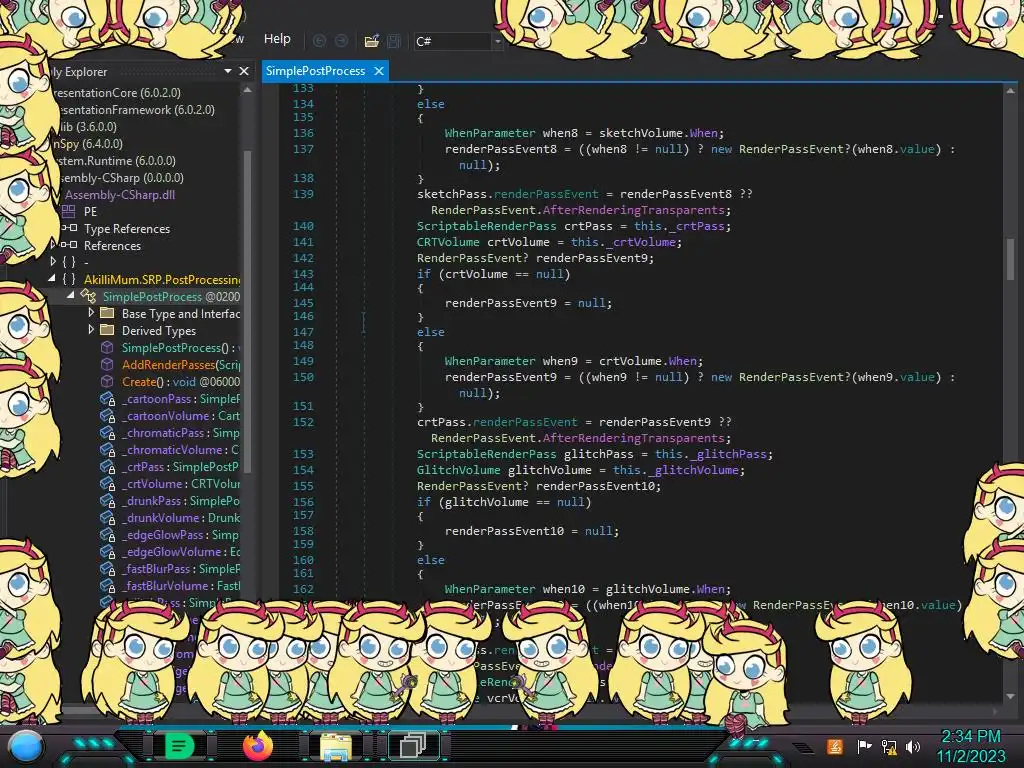This screenshot has height=768, width=1024.
Task: Select the System.Runtime (6.0.0.0) assembly
Action: coord(116,161)
